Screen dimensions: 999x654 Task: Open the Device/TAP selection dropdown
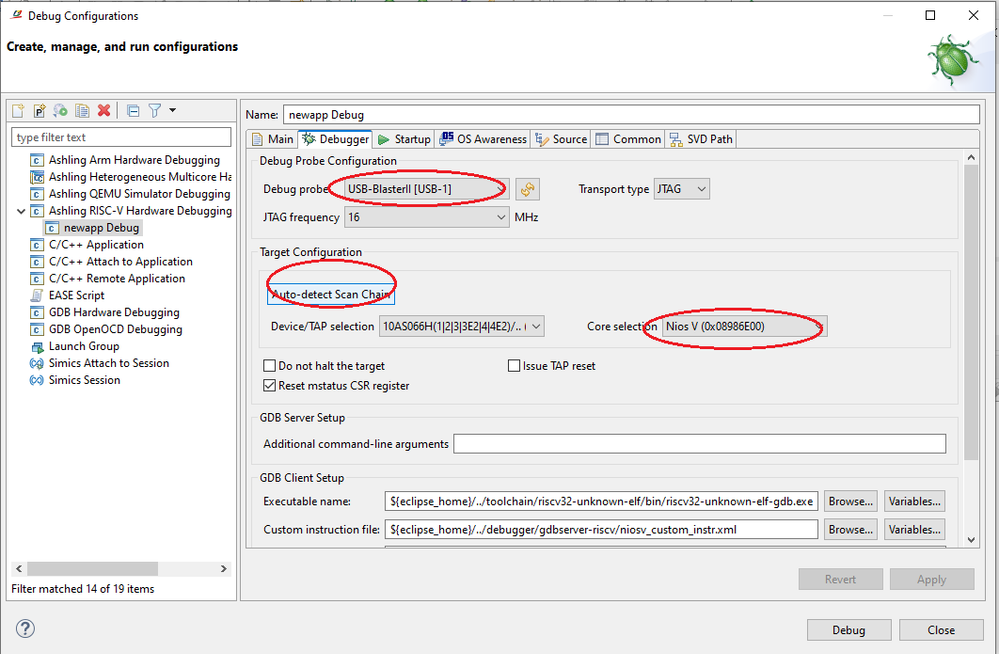(461, 326)
